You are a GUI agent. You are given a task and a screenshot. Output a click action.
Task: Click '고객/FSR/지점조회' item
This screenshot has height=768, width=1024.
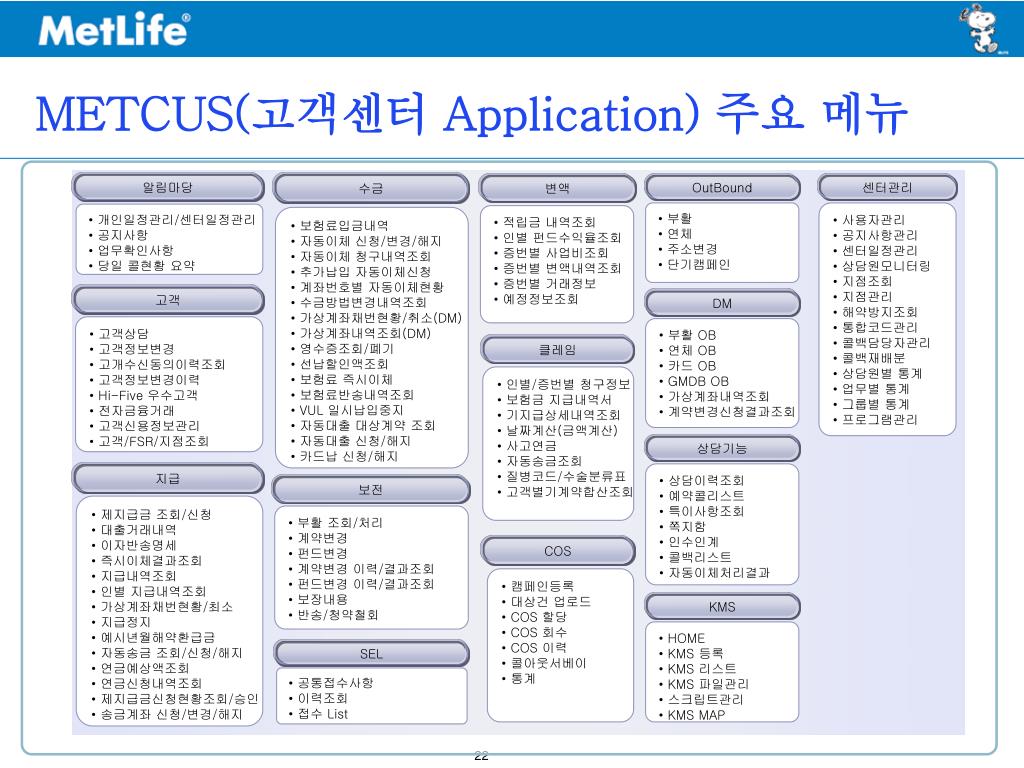click(153, 441)
